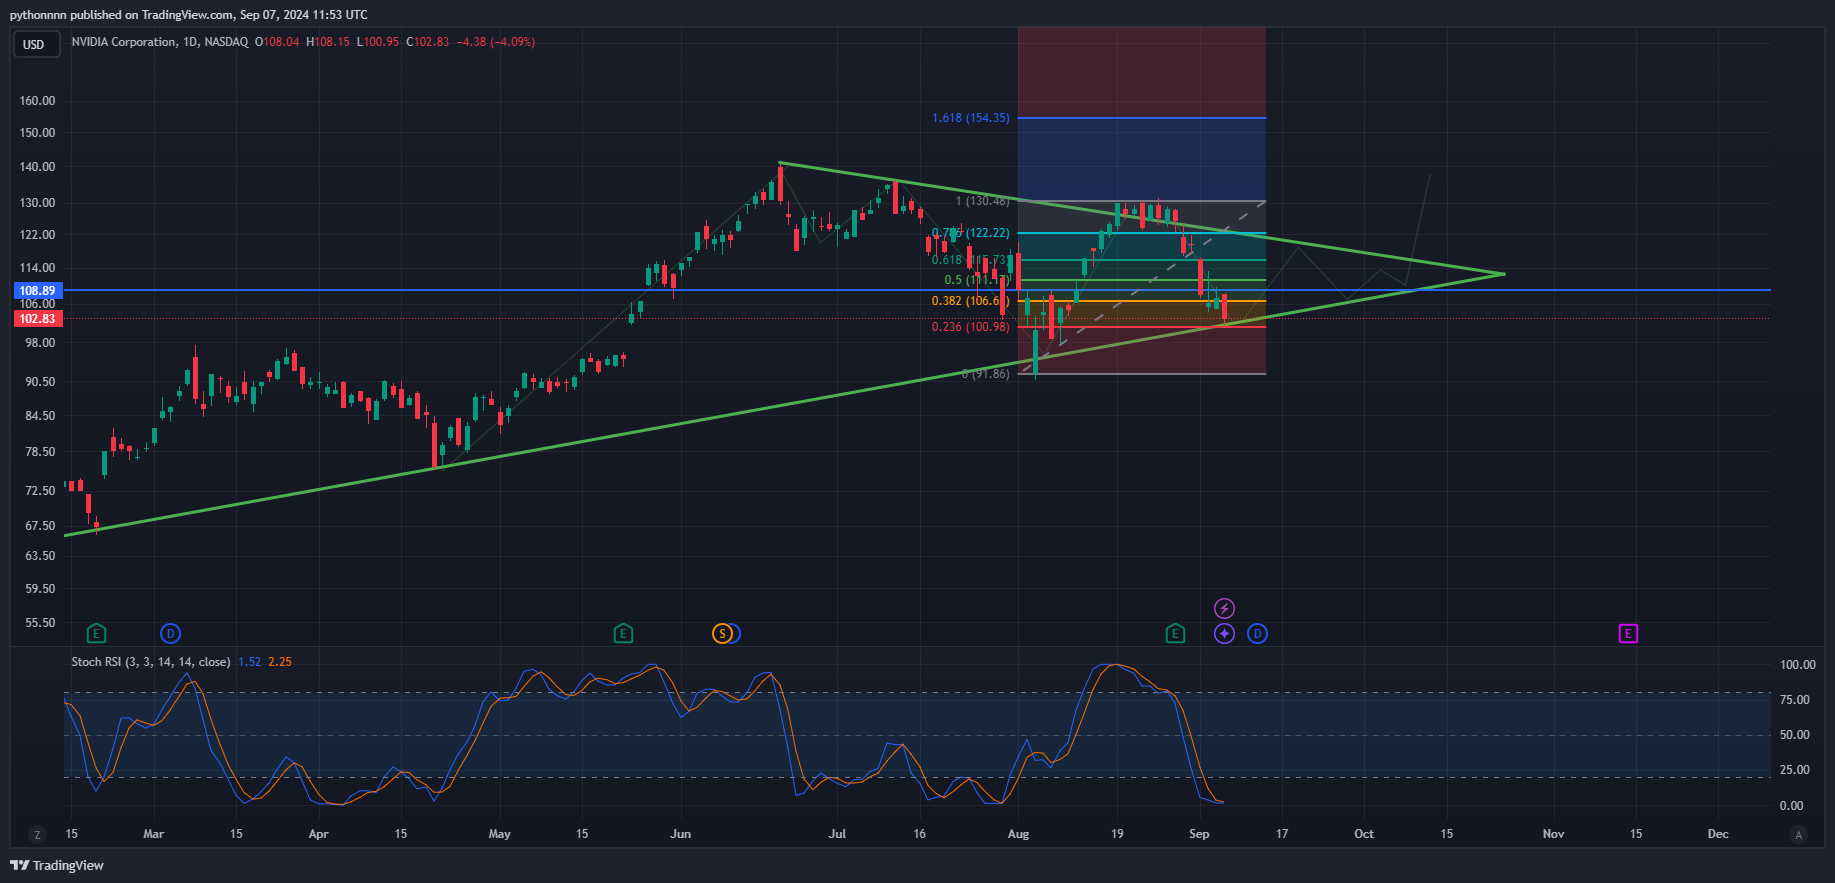Click the change value −4.38 (−4.09%)

tap(495, 42)
